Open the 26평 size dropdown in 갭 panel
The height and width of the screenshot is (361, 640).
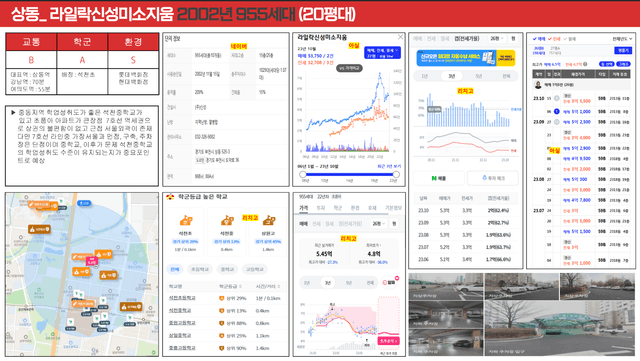[497, 38]
